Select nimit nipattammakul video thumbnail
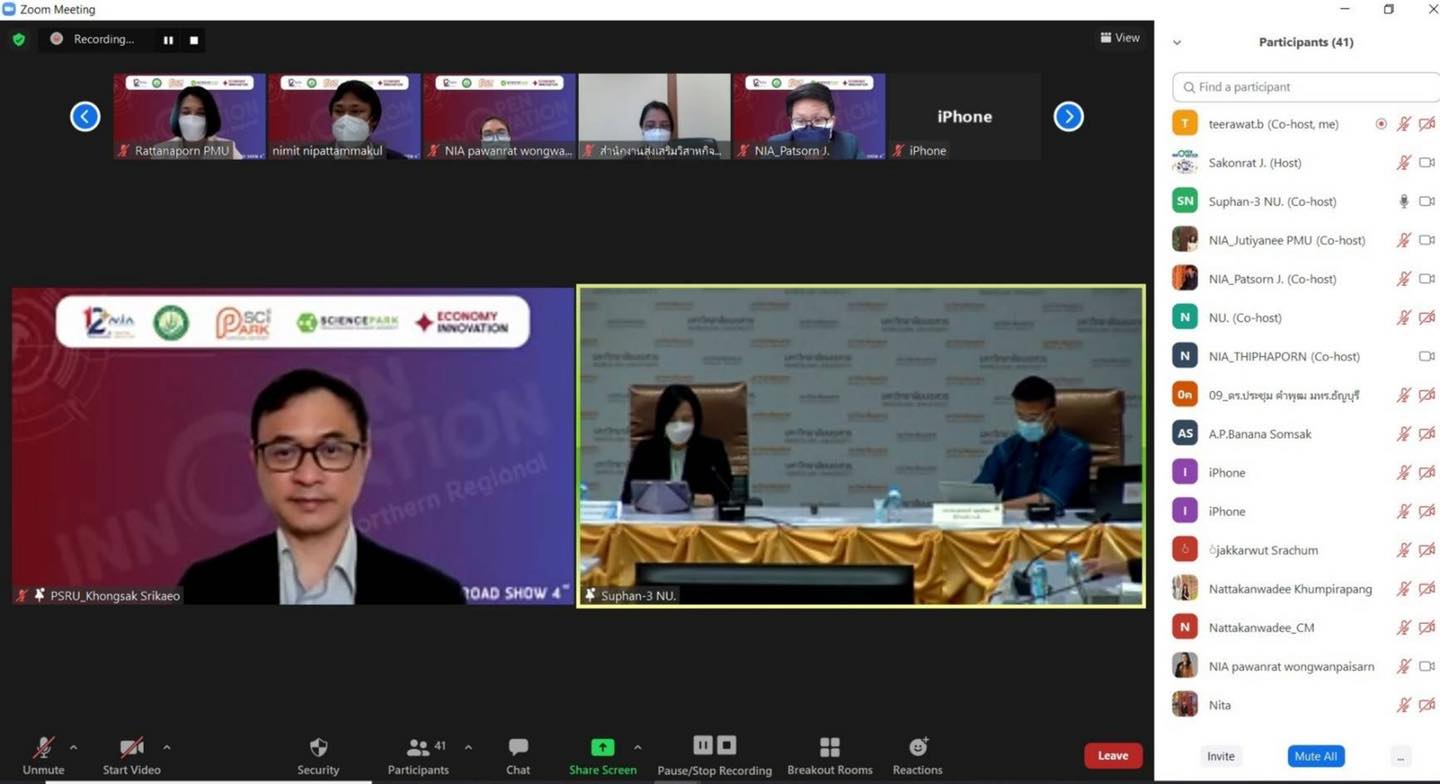Viewport: 1440px width, 784px height. pyautogui.click(x=344, y=116)
